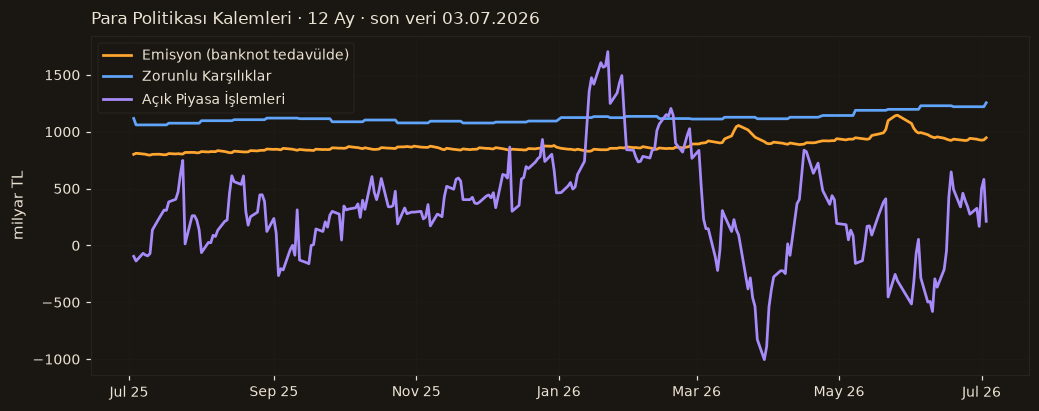
Task: Click the May 26 x-axis tick label
Action: 839,392
